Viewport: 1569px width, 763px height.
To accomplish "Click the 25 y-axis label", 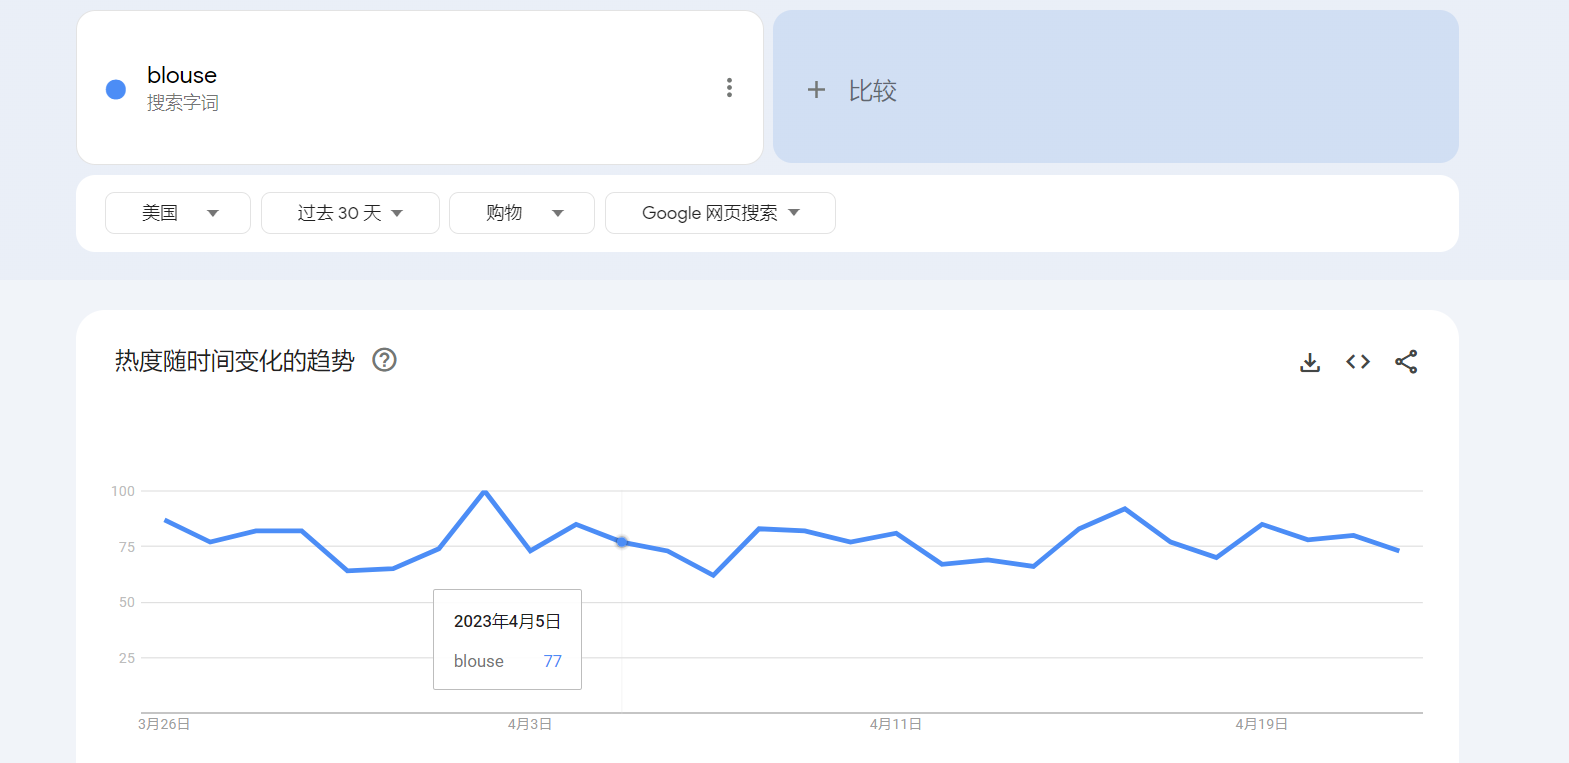I will [127, 658].
